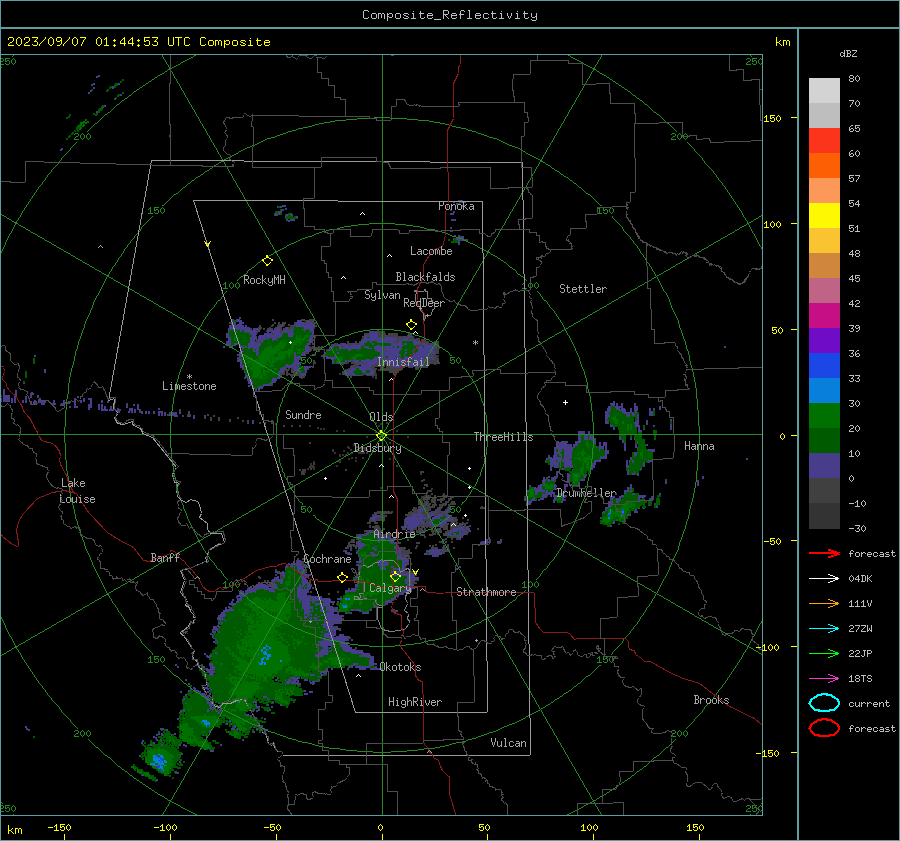Screen dimensions: 900x841
Task: Click the RedDeer city label
Action: (x=424, y=303)
